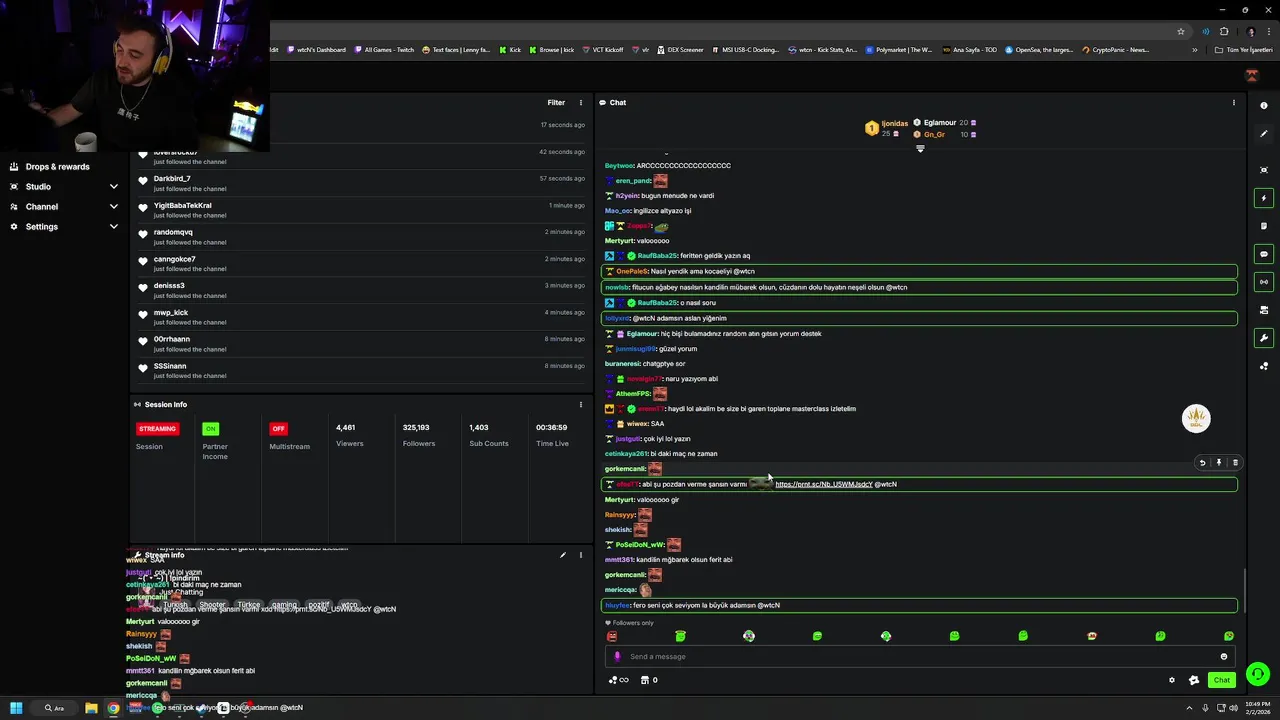Open the 'All Games - Twitch' bookmark
The image size is (1280, 720).
click(x=383, y=50)
